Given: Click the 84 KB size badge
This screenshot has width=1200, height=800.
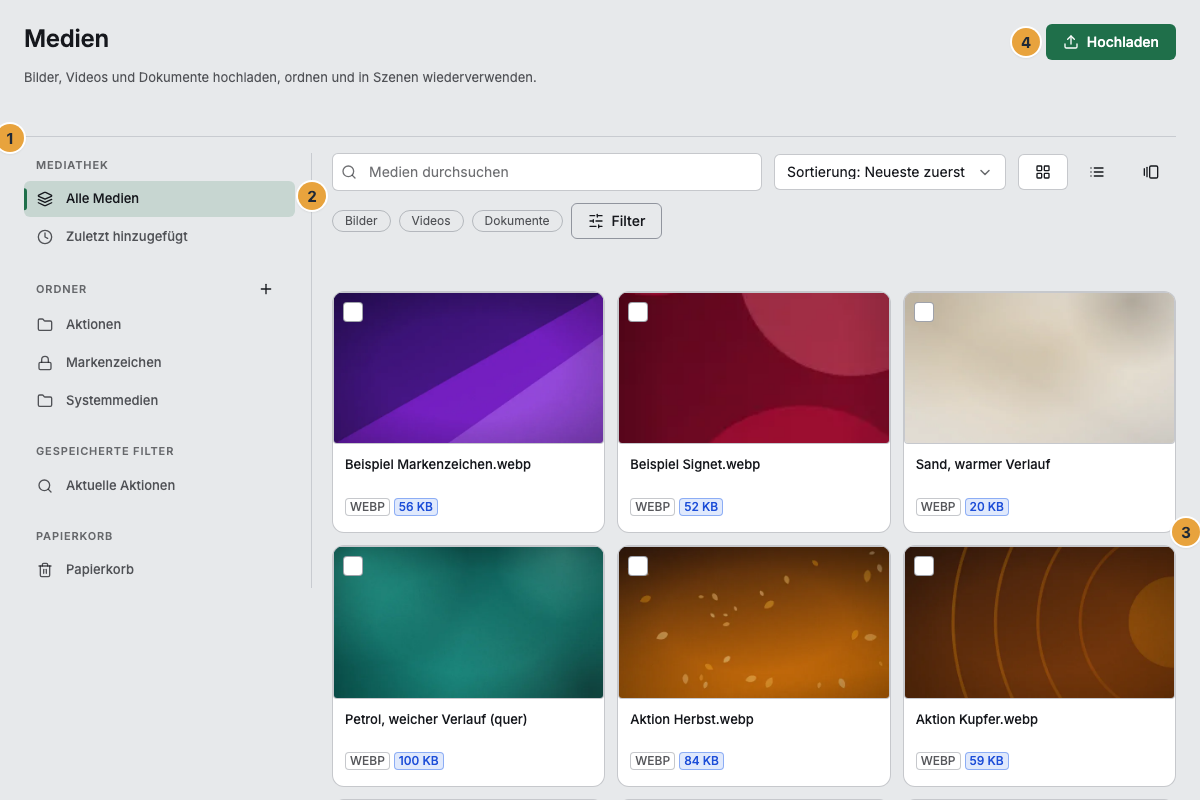Looking at the screenshot, I should (x=701, y=761).
